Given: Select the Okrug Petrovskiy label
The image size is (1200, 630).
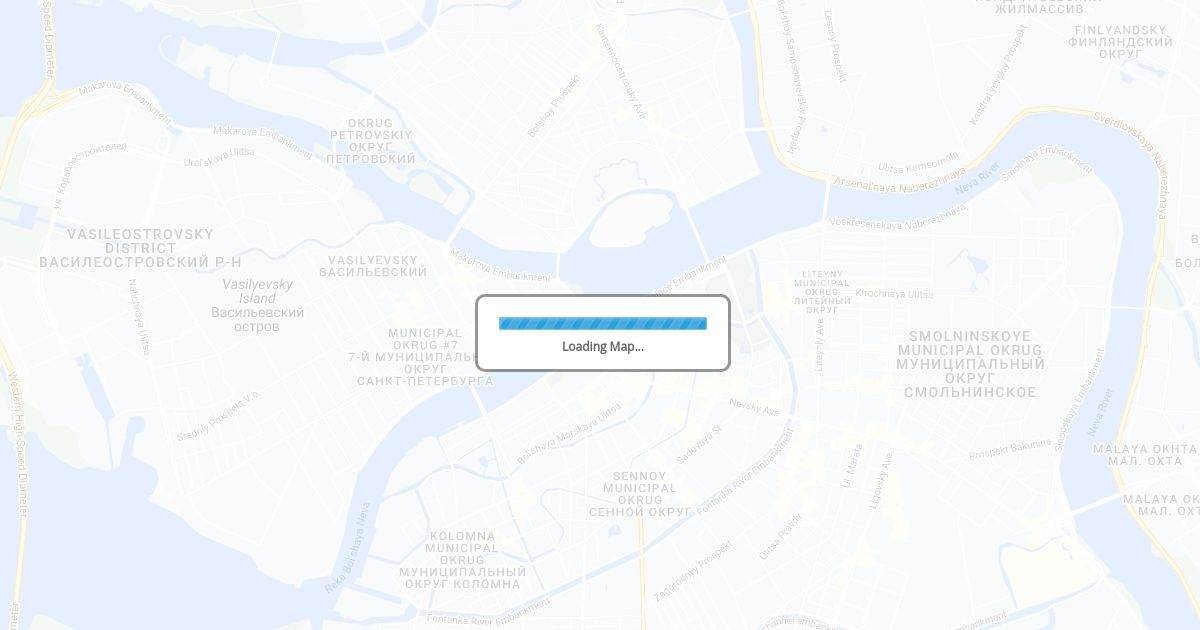Looking at the screenshot, I should (371, 141).
